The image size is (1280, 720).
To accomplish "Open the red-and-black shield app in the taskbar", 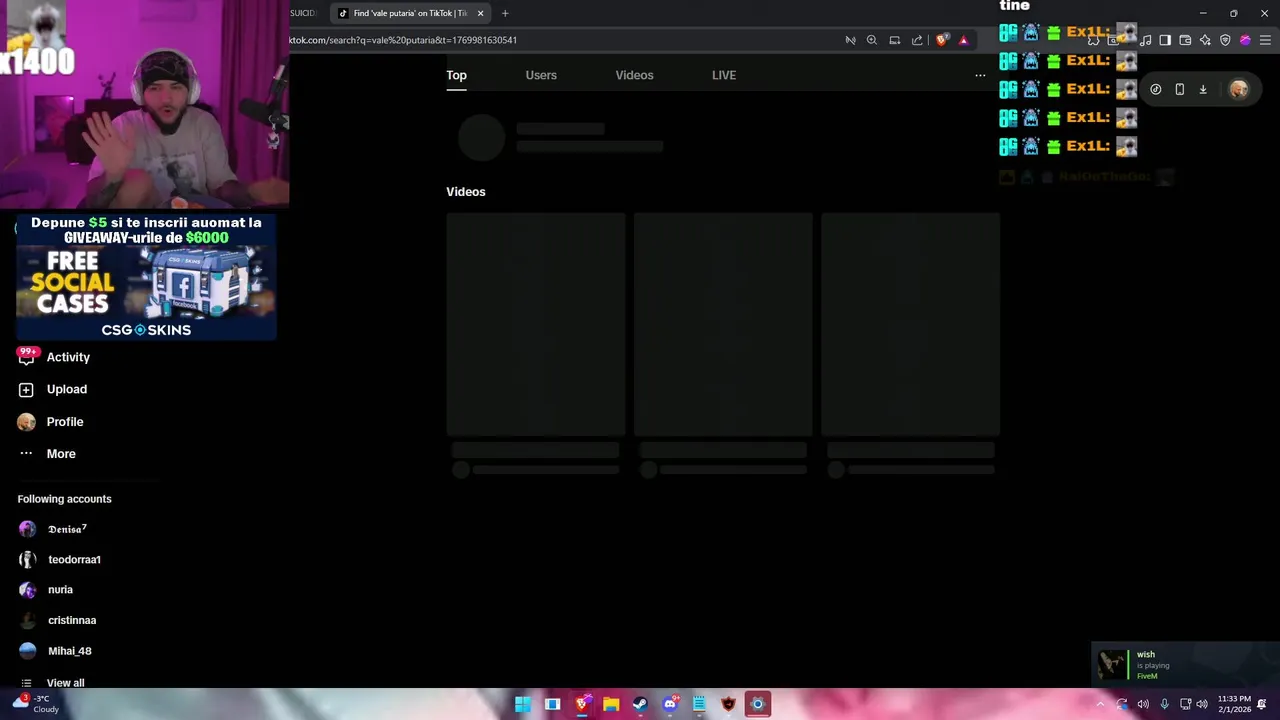I will [x=729, y=704].
